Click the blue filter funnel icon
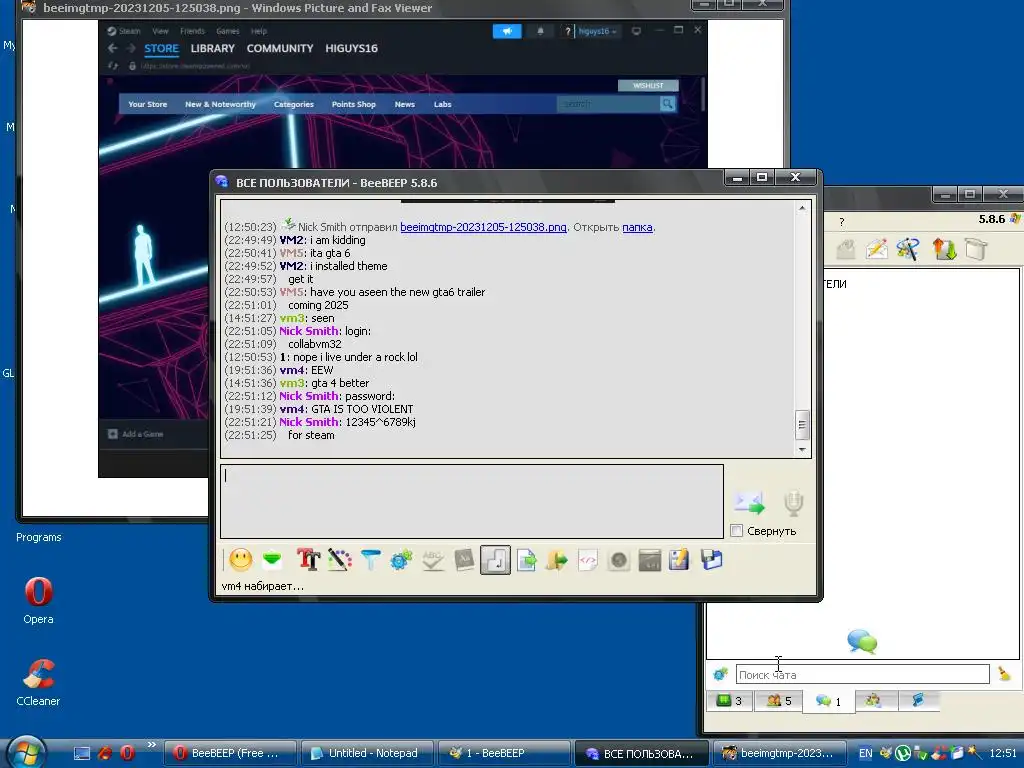Image resolution: width=1024 pixels, height=768 pixels. (x=370, y=560)
